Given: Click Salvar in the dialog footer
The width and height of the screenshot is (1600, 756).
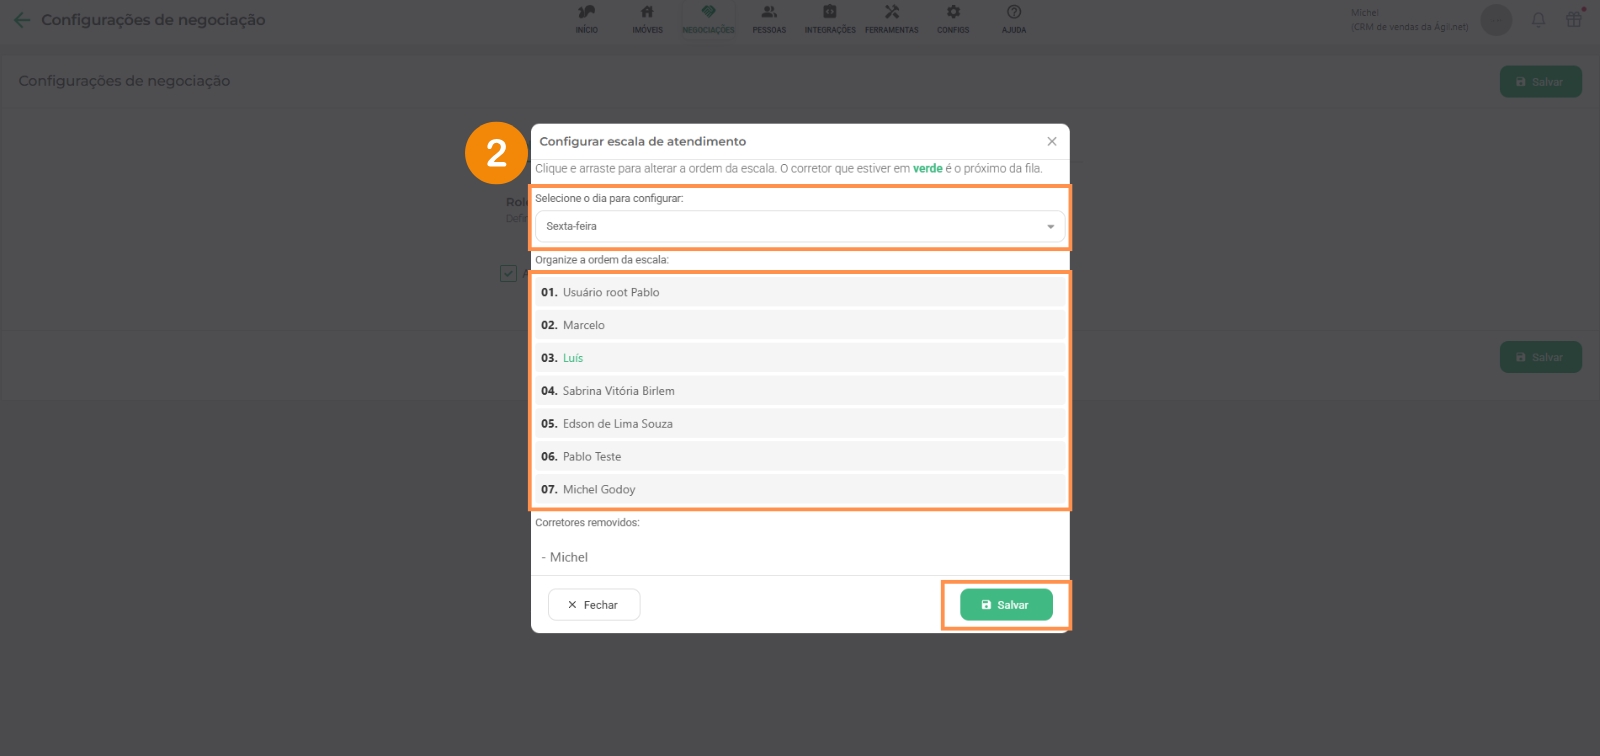Looking at the screenshot, I should [x=1006, y=605].
